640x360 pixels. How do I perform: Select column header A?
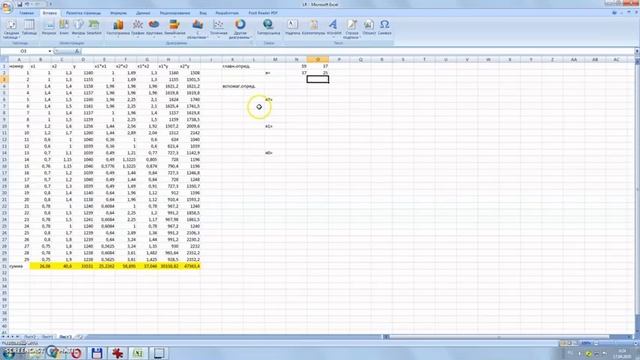pyautogui.click(x=19, y=60)
